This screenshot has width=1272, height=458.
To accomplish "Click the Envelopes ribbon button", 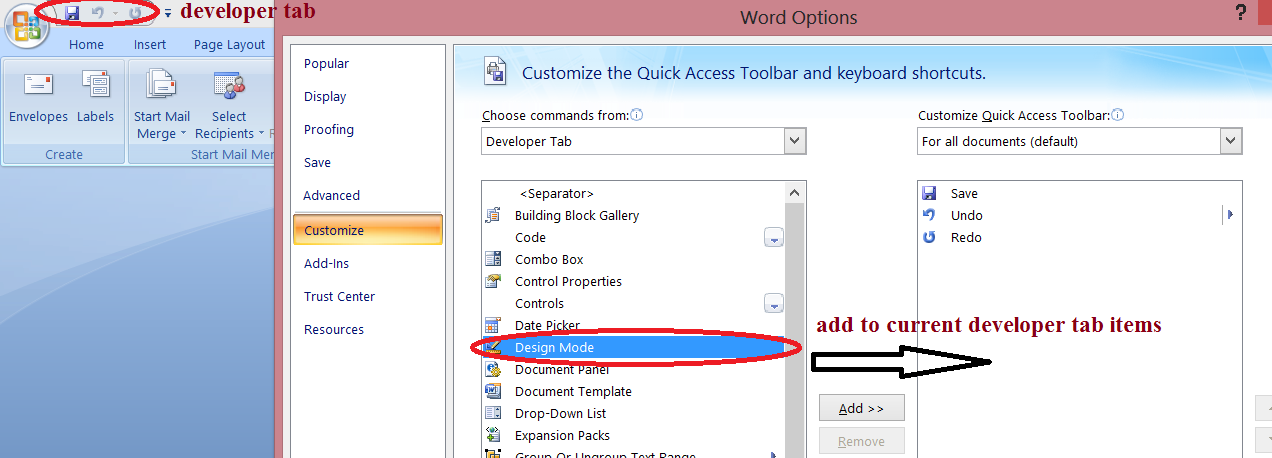I will click(x=38, y=98).
